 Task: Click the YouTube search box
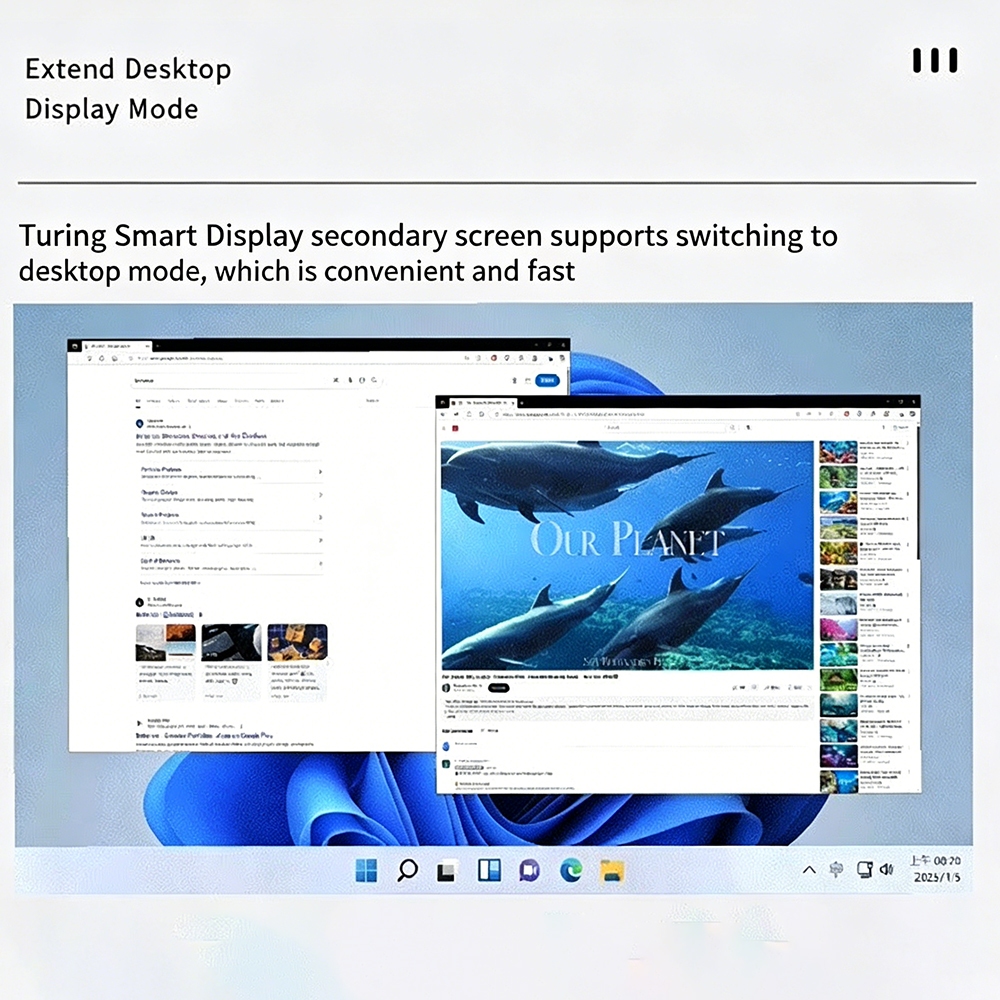click(663, 427)
